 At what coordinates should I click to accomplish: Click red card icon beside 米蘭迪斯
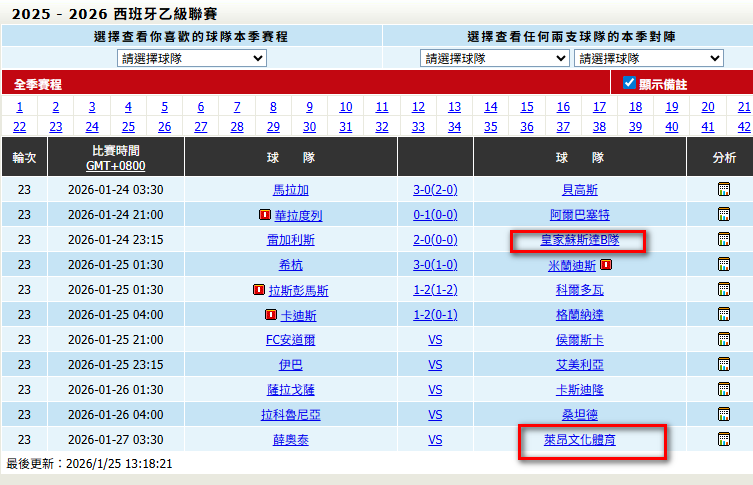click(606, 265)
